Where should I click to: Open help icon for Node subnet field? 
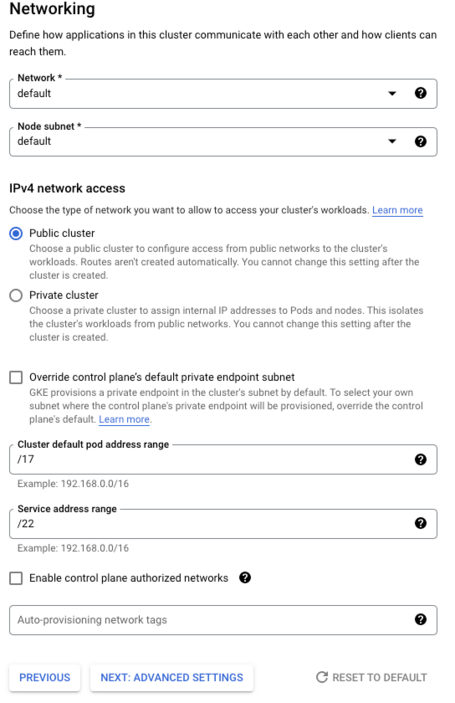click(420, 142)
